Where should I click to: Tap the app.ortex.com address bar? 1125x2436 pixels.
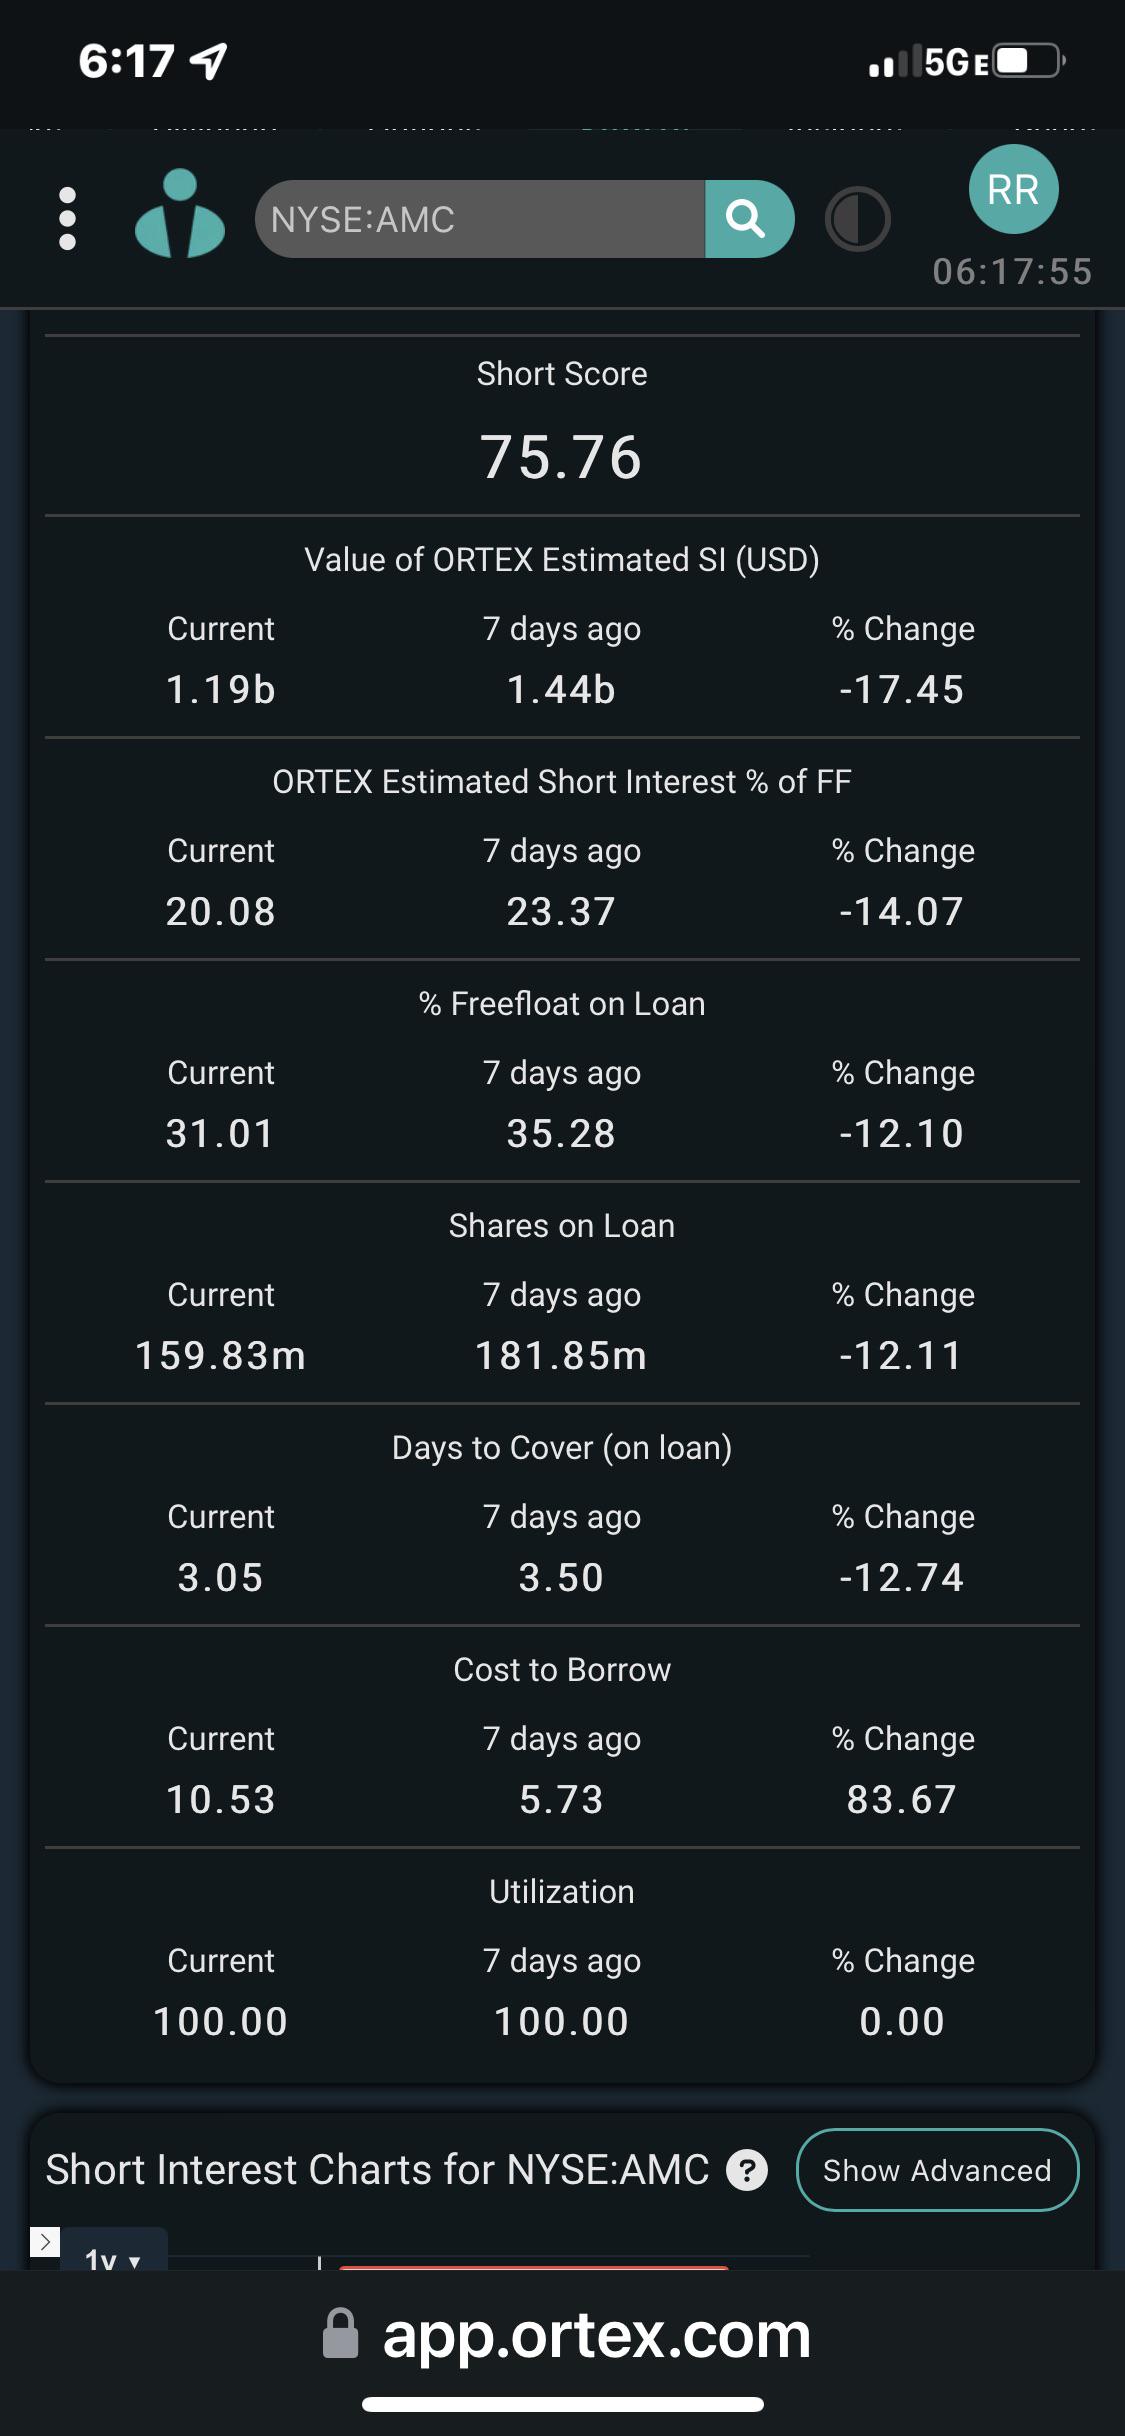click(596, 2334)
